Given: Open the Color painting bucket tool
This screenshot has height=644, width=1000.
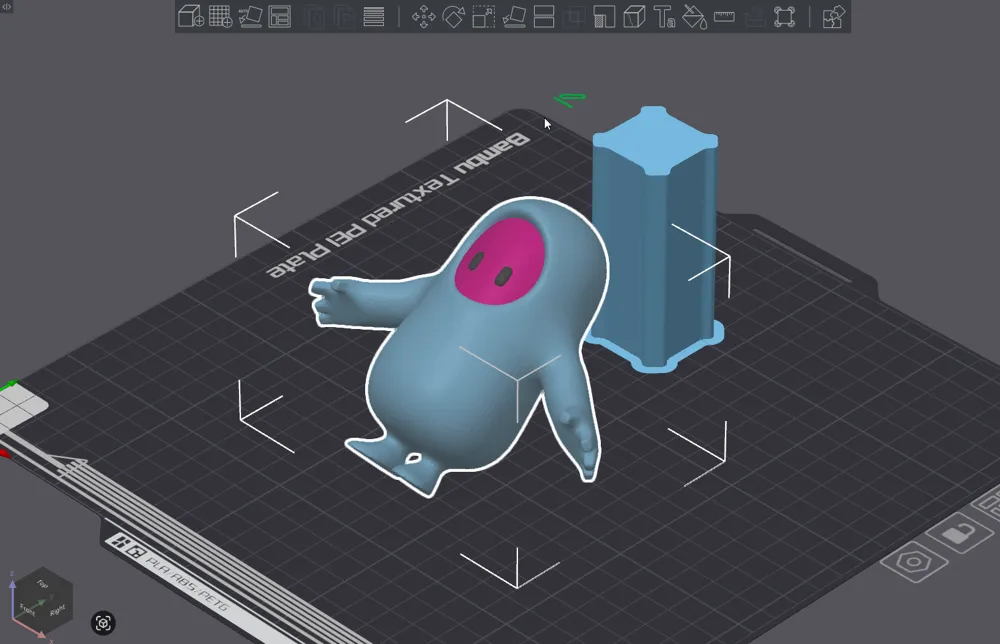Looking at the screenshot, I should point(694,17).
